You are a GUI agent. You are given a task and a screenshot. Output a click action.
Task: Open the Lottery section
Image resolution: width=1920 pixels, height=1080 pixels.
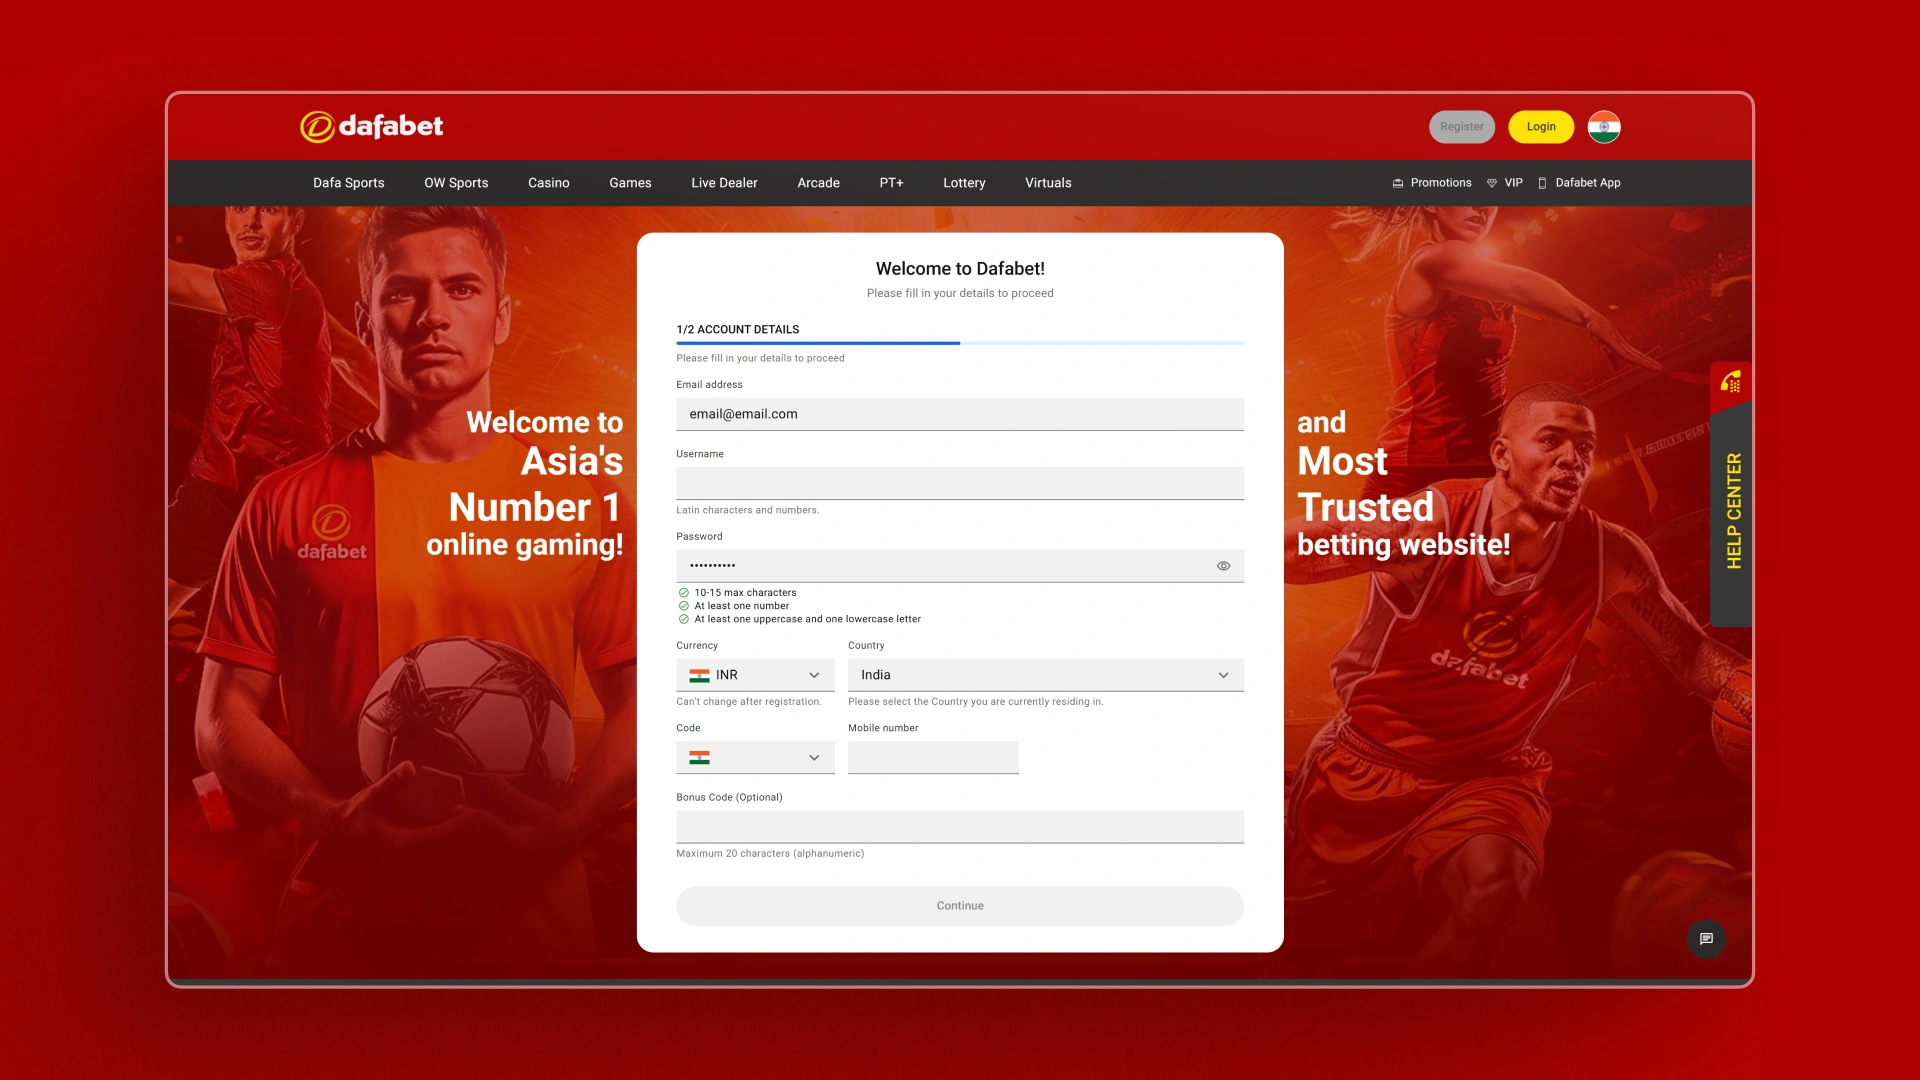click(x=964, y=183)
